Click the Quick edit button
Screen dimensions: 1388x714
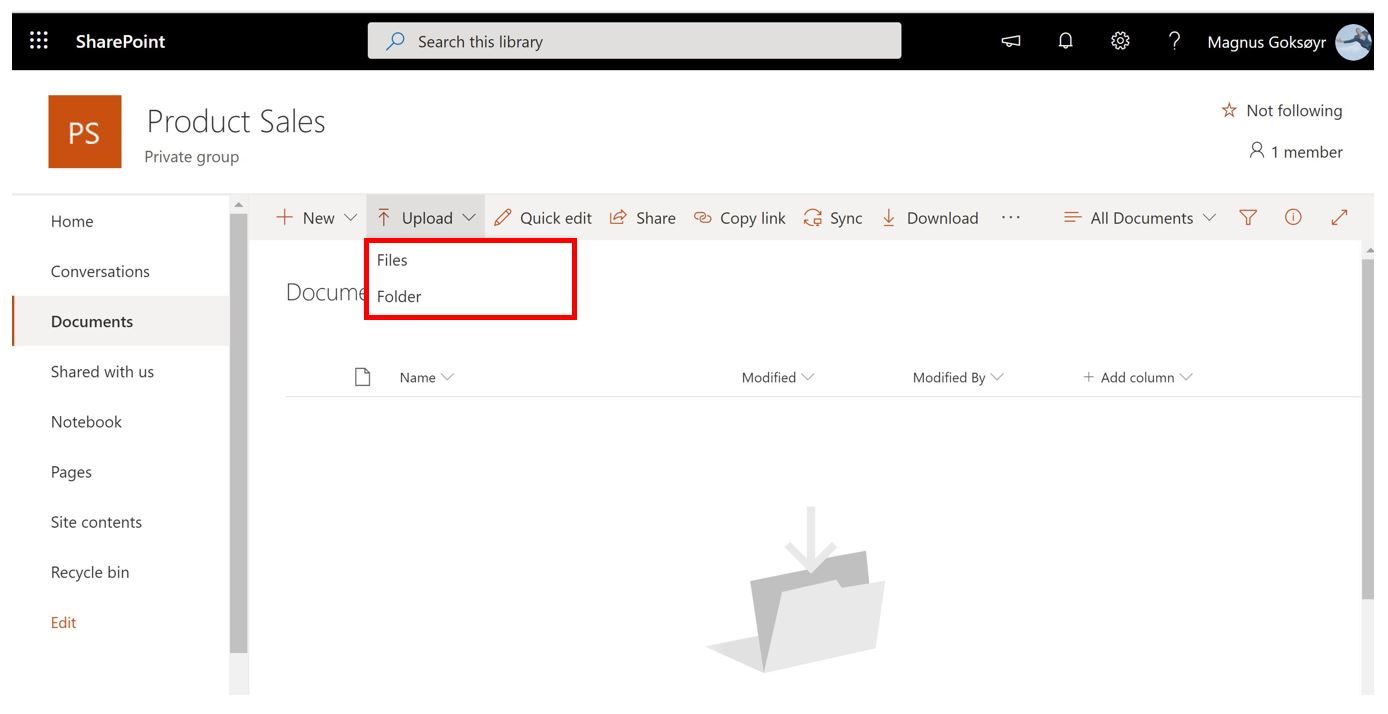(543, 218)
